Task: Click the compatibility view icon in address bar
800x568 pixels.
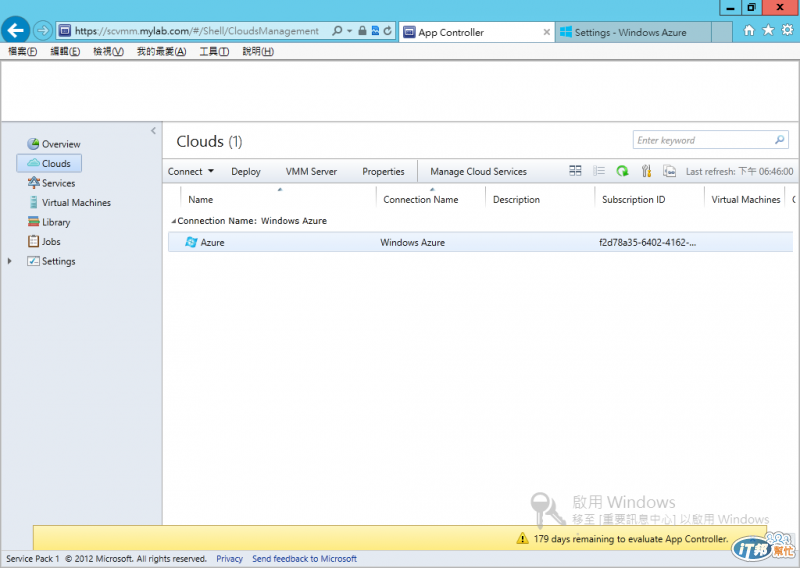Action: click(375, 31)
